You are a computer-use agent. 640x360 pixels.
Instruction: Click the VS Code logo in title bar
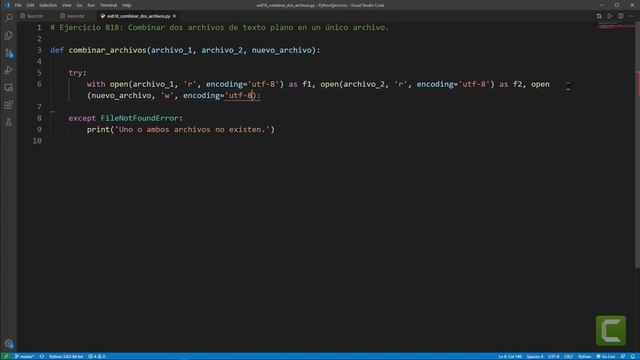pos(7,5)
